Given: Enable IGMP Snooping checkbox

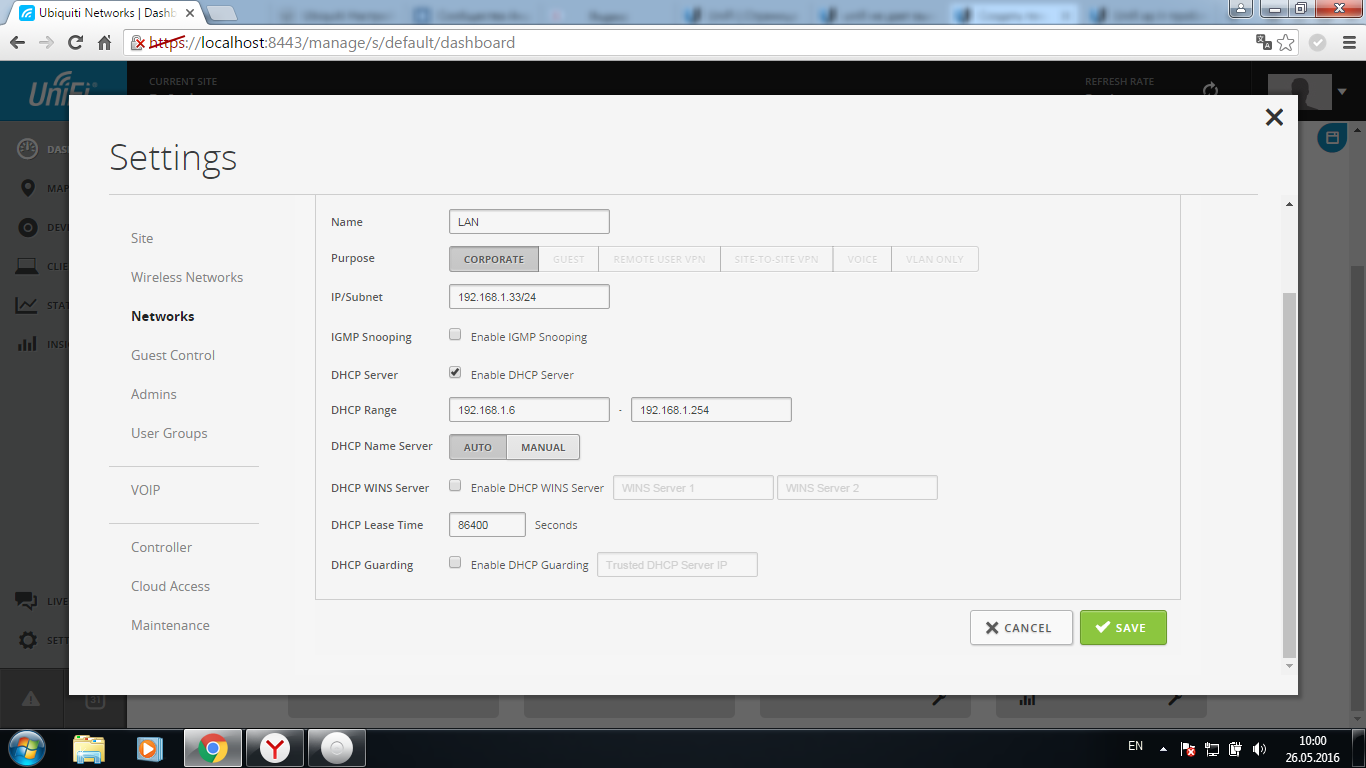Looking at the screenshot, I should 455,336.
